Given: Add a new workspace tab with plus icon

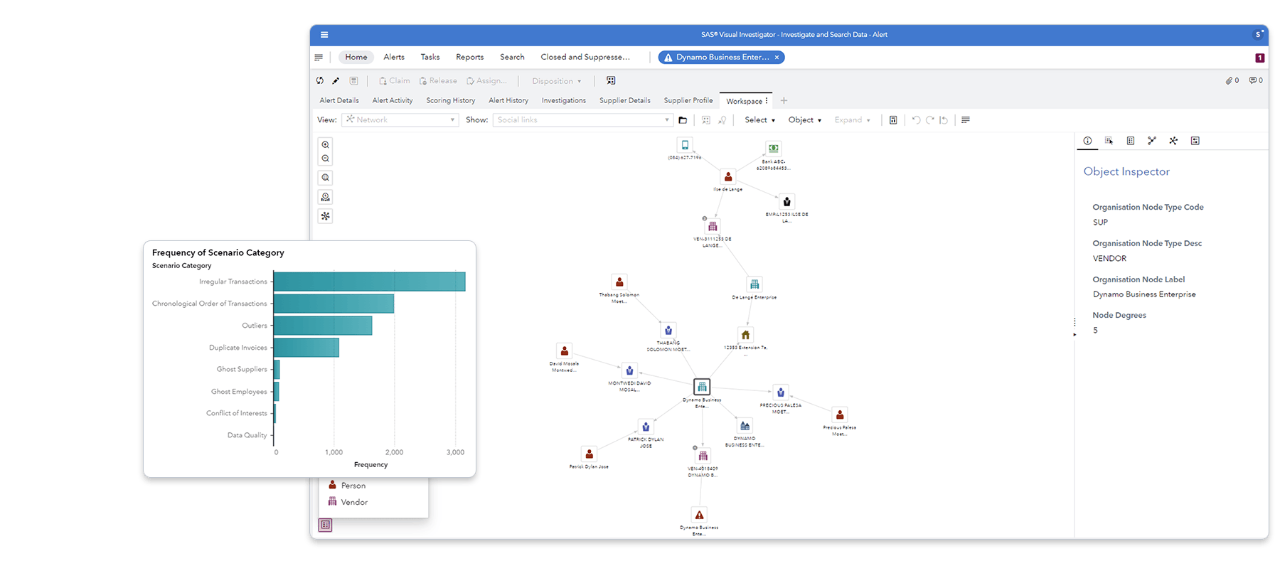Looking at the screenshot, I should 783,101.
